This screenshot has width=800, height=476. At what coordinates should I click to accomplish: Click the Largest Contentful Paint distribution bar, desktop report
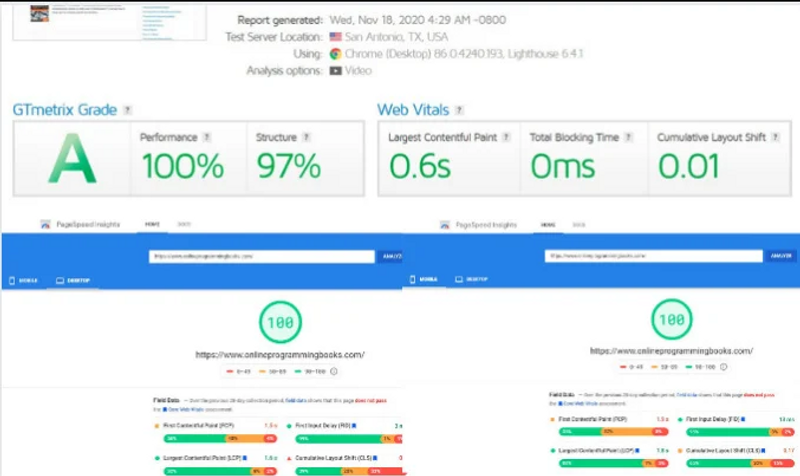(x=220, y=471)
